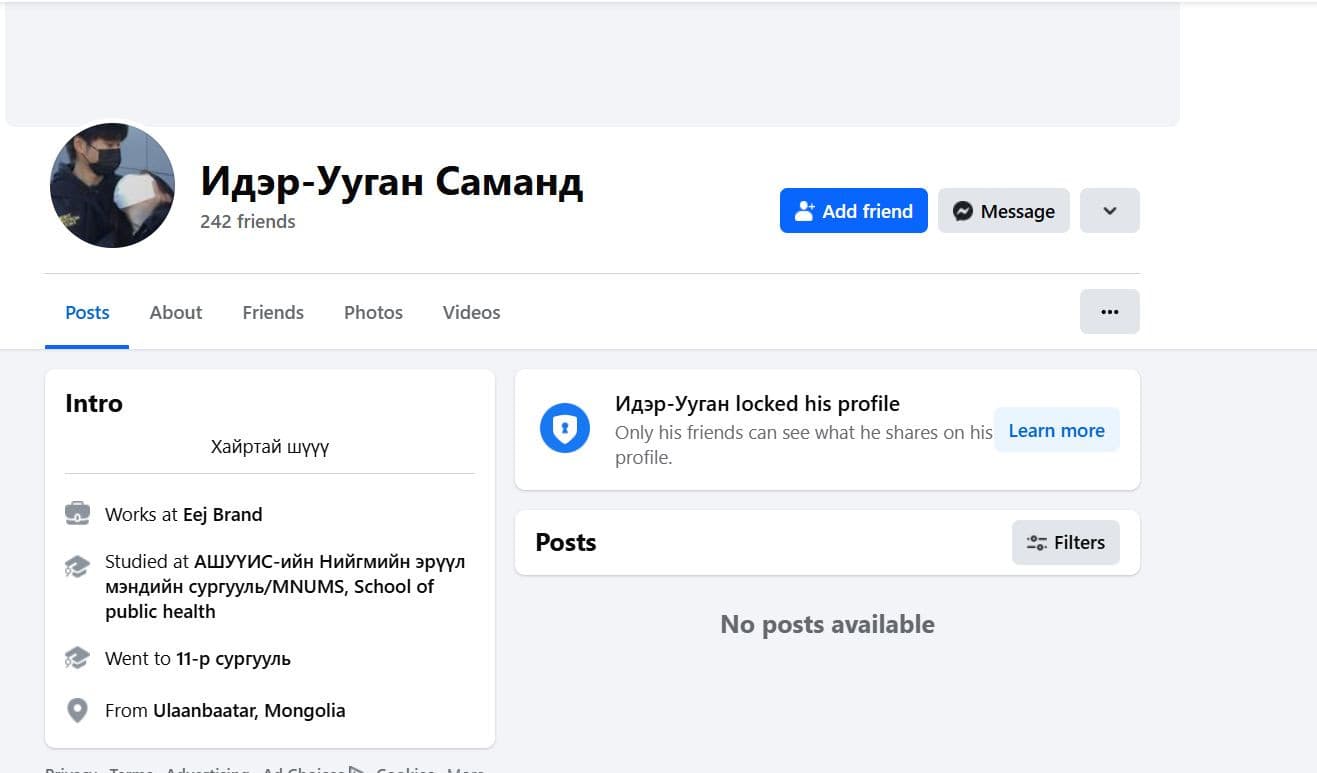Click the location pin icon

pos(77,710)
